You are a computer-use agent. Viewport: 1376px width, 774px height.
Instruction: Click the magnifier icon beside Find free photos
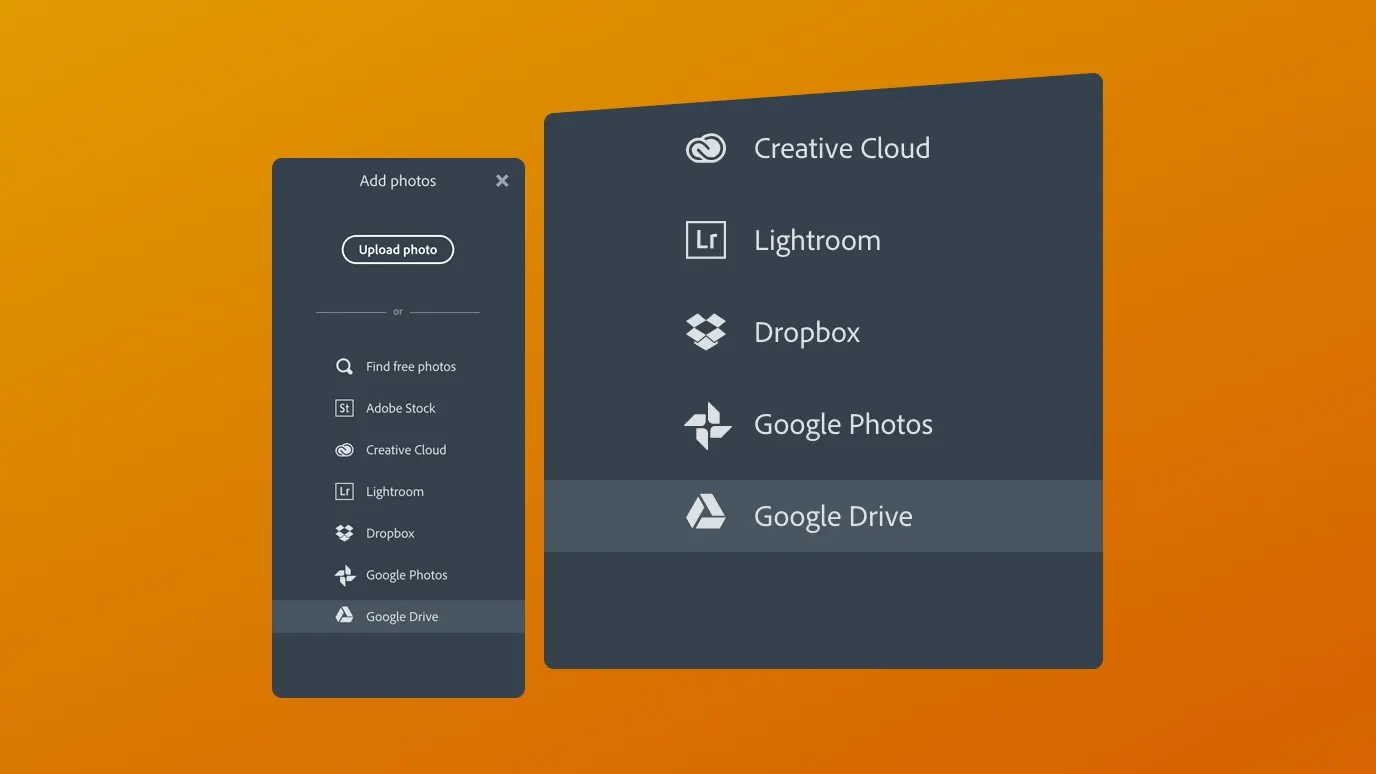[x=344, y=367]
